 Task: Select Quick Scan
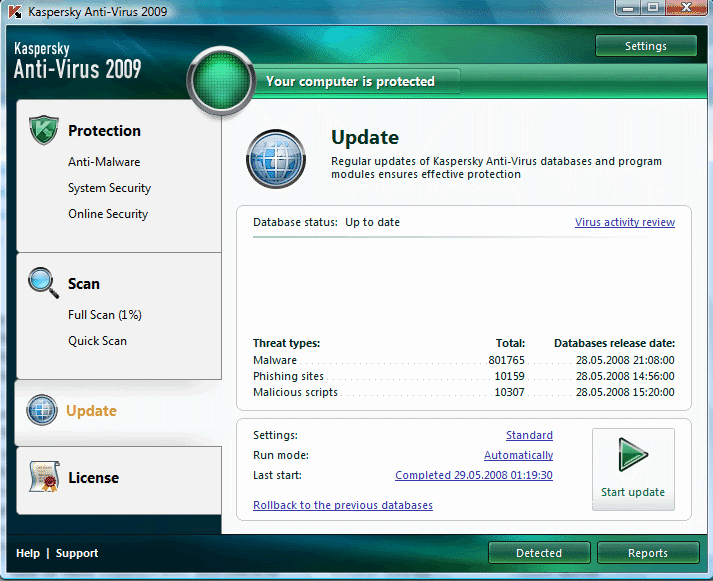(97, 341)
